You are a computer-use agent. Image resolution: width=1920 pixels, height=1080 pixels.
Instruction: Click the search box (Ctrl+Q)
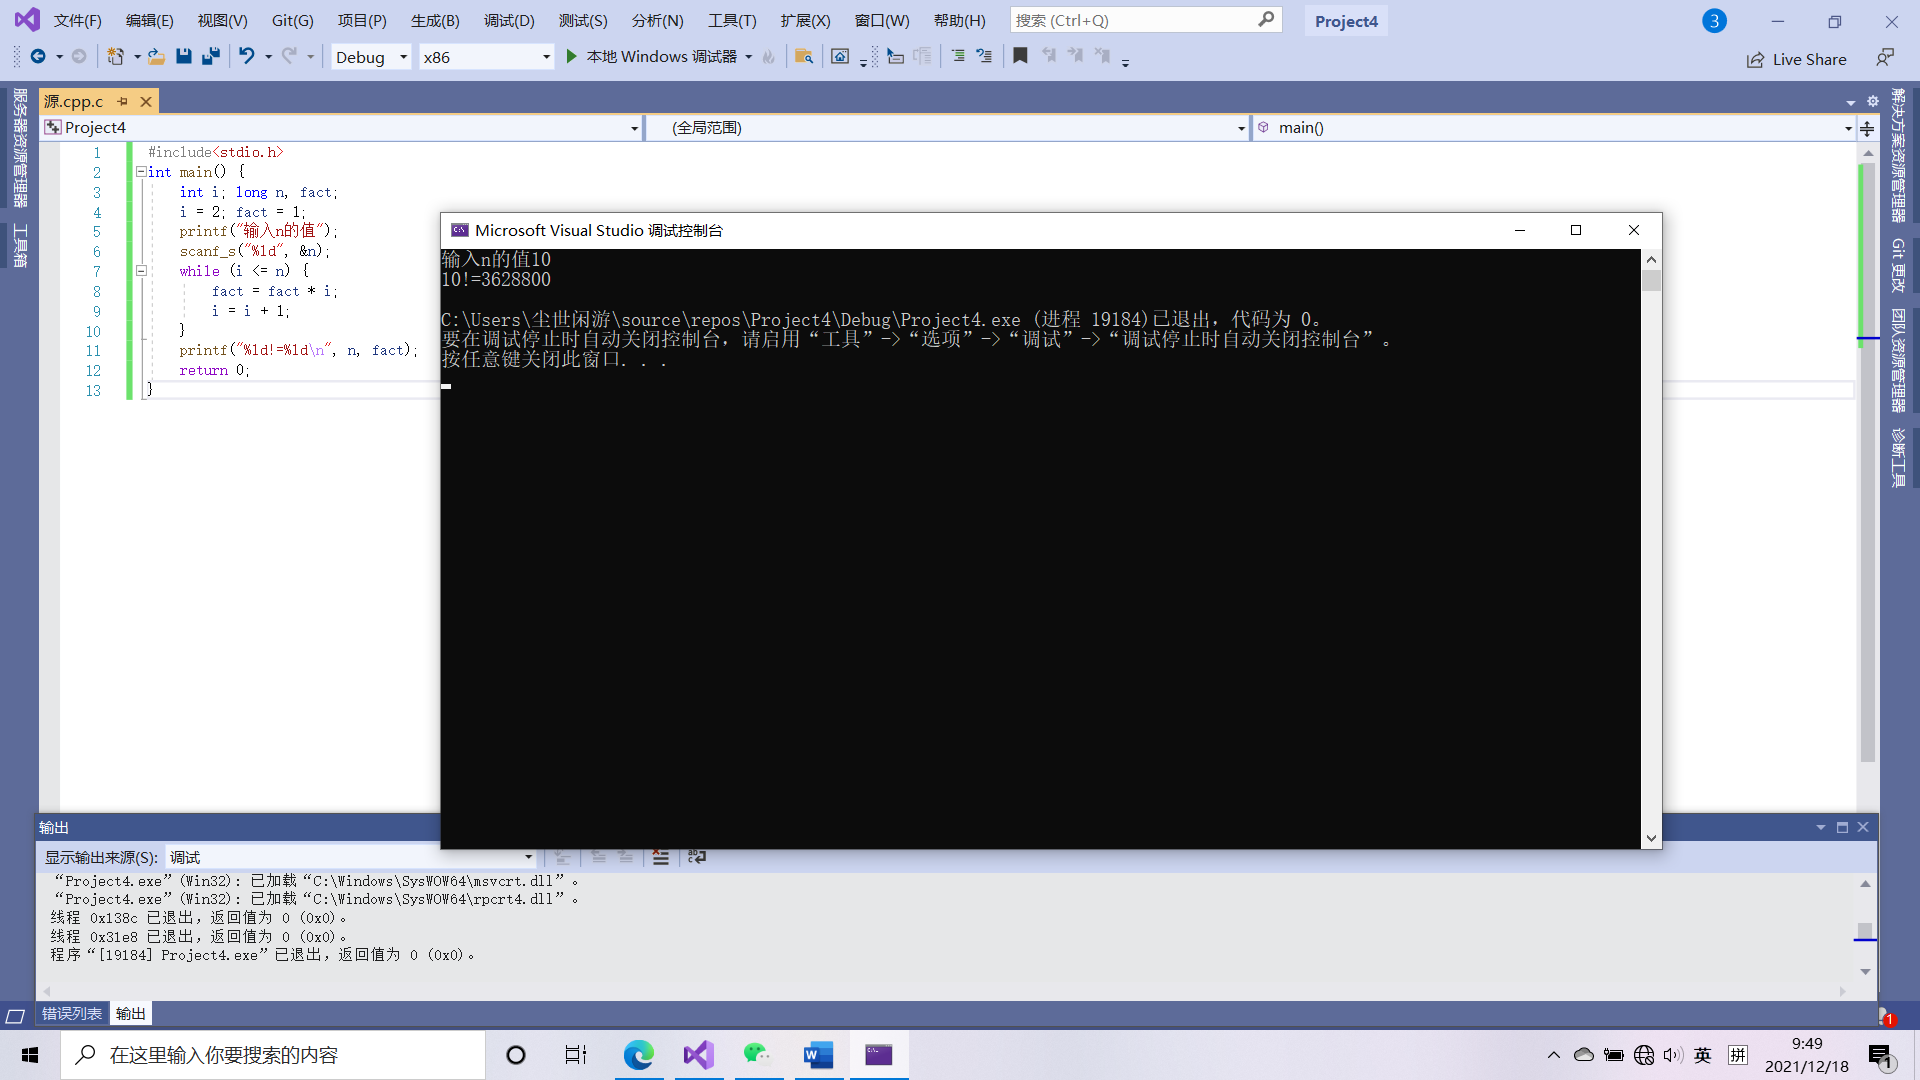[1135, 20]
